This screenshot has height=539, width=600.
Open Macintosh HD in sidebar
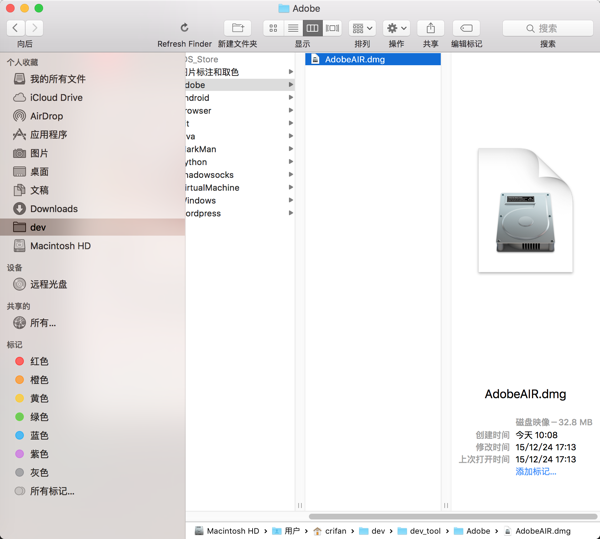[92, 246]
